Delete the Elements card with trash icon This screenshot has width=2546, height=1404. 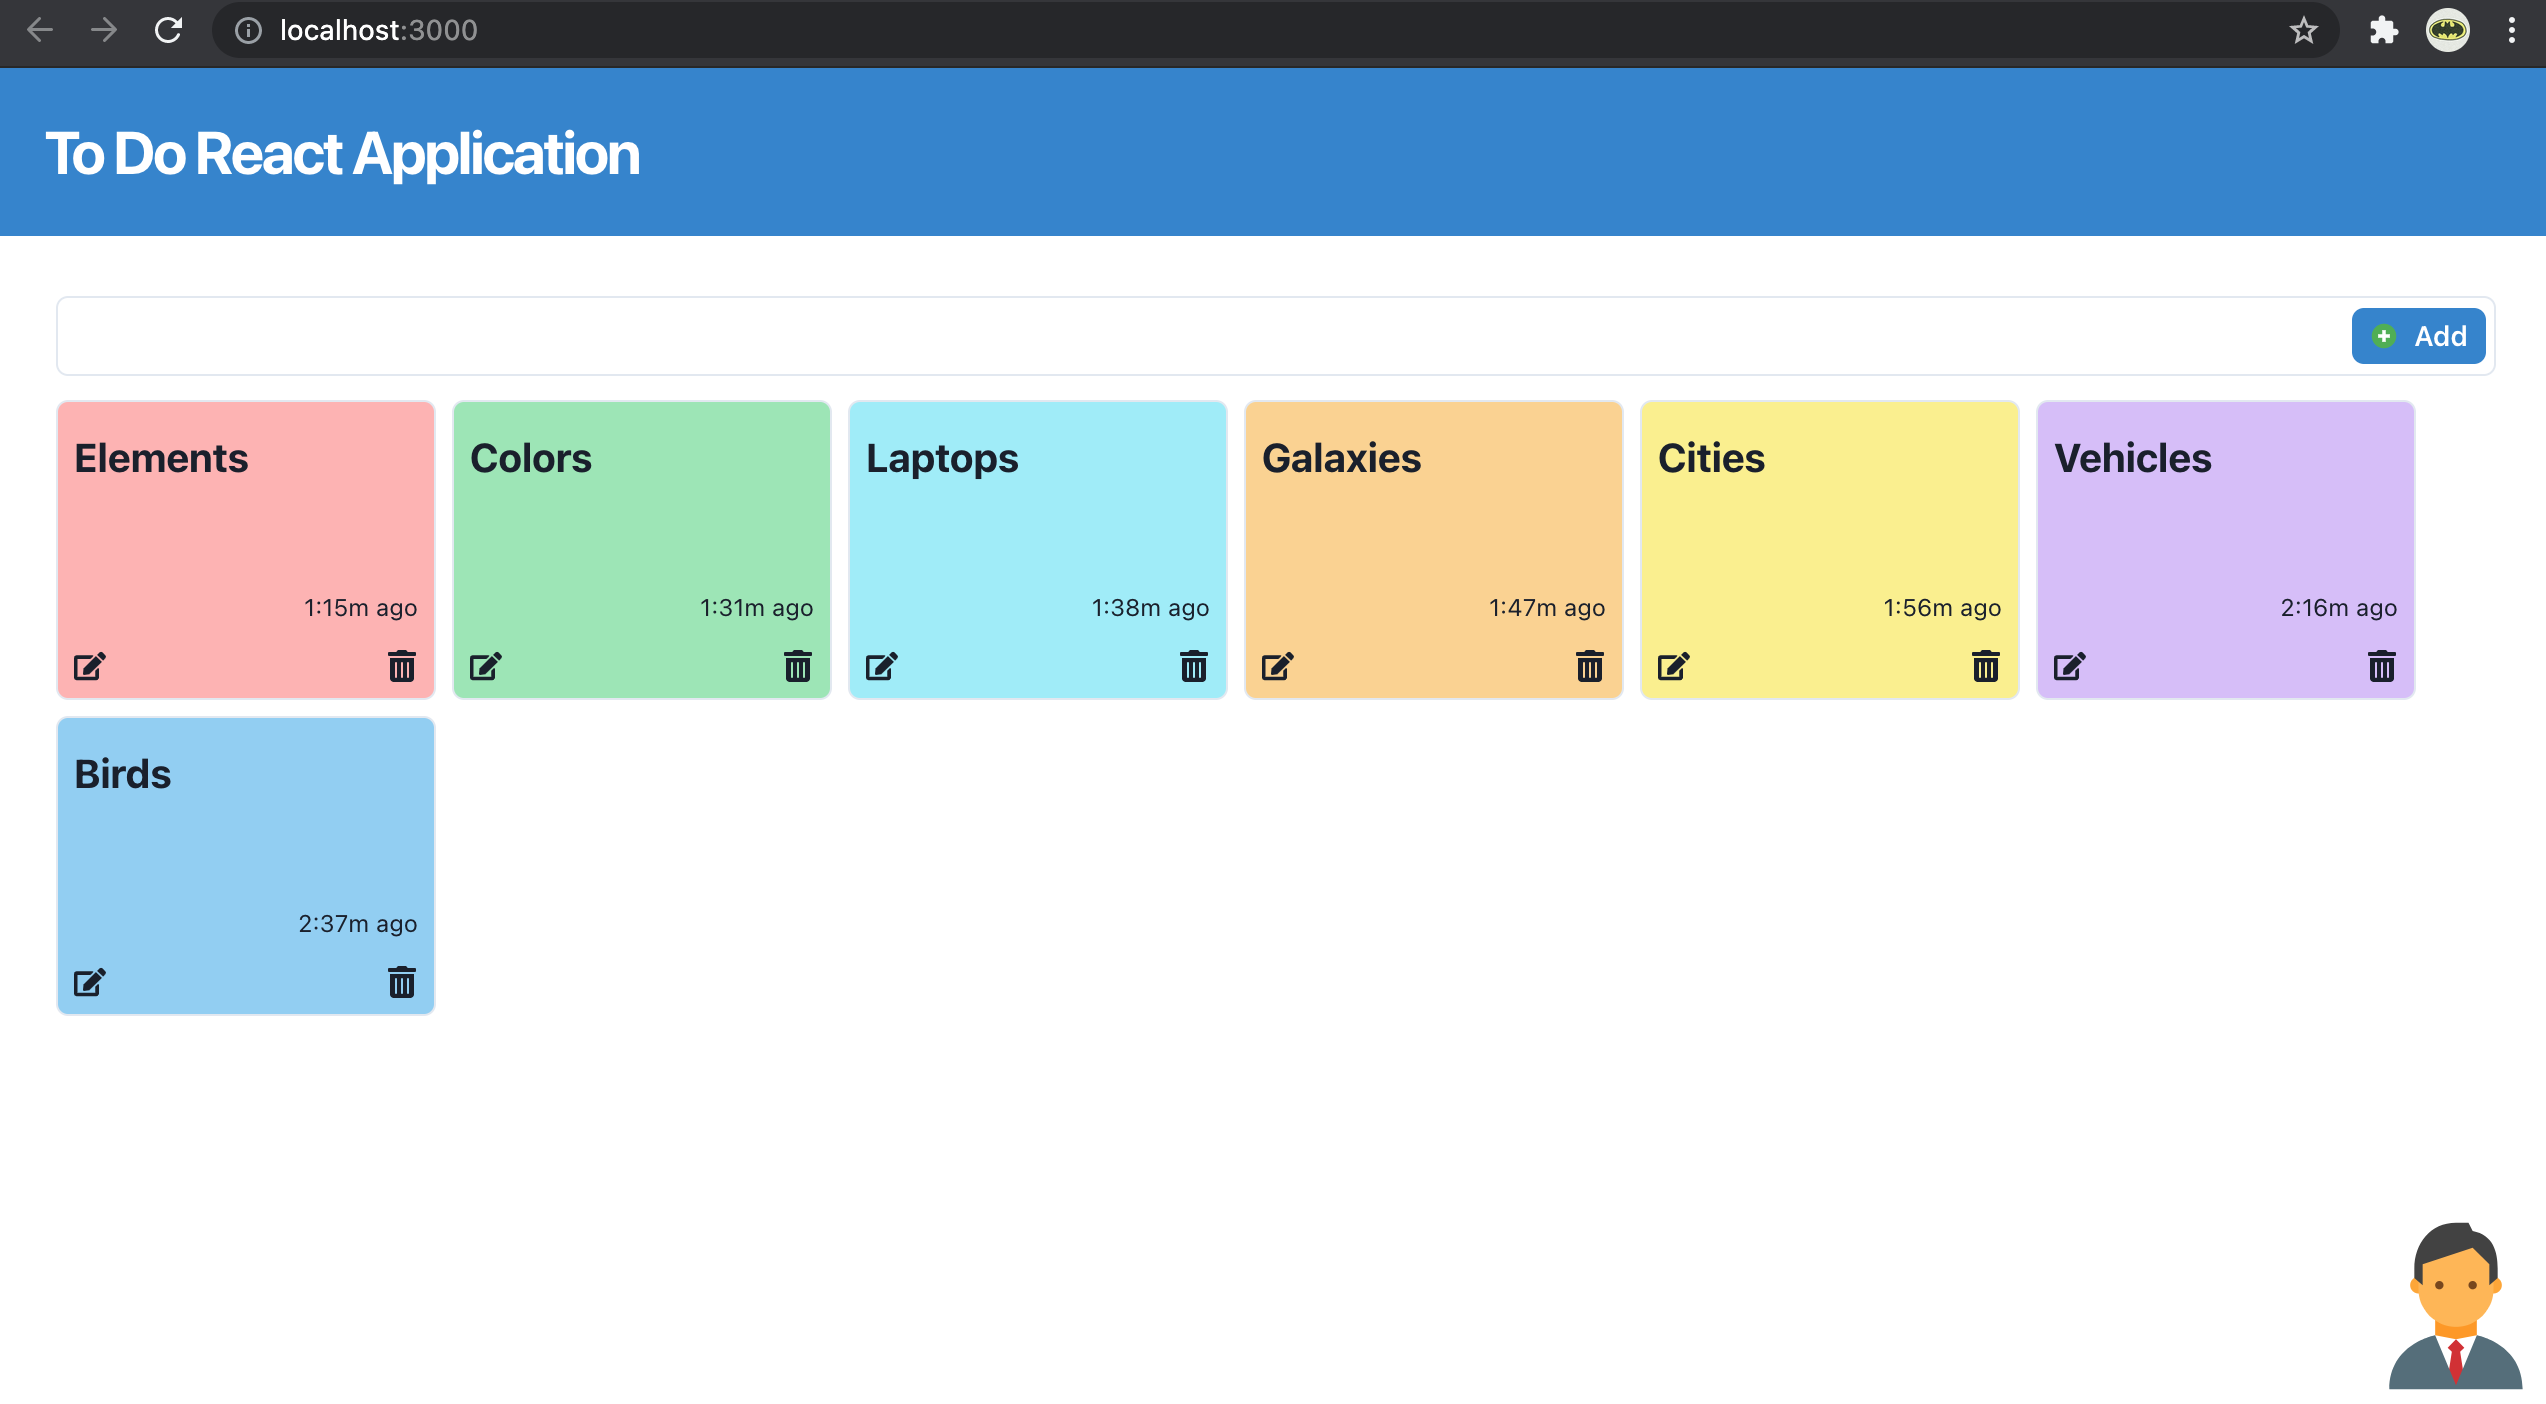pos(401,666)
